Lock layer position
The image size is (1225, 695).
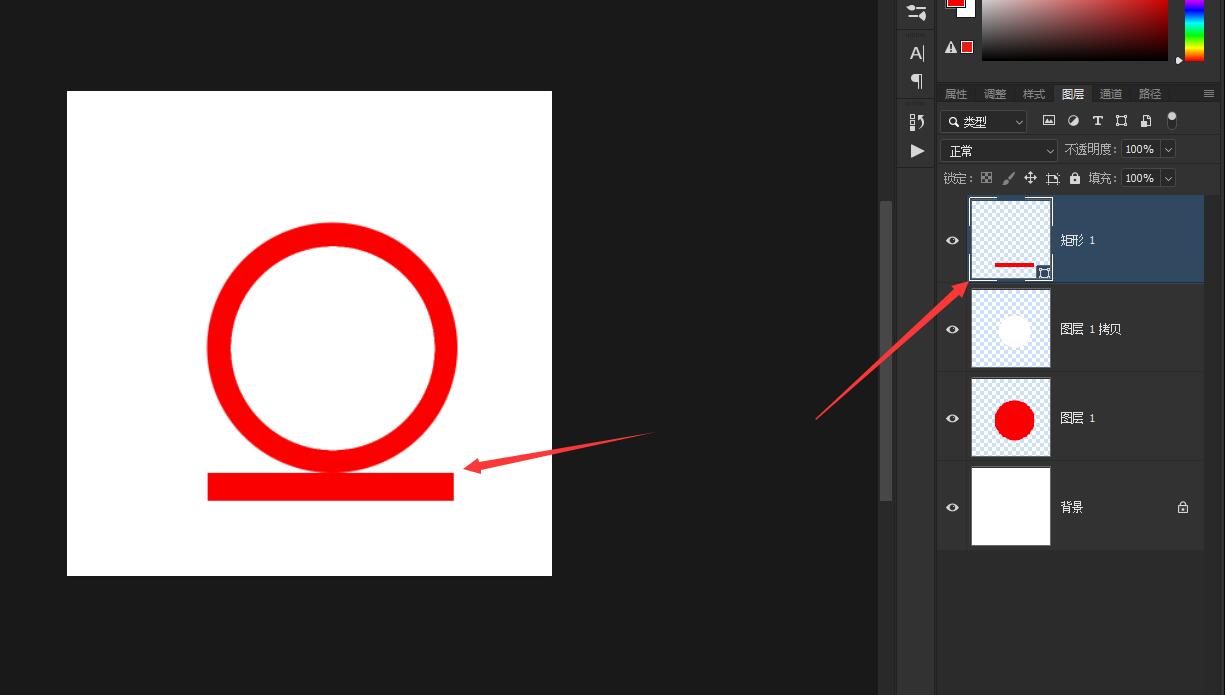[1030, 178]
